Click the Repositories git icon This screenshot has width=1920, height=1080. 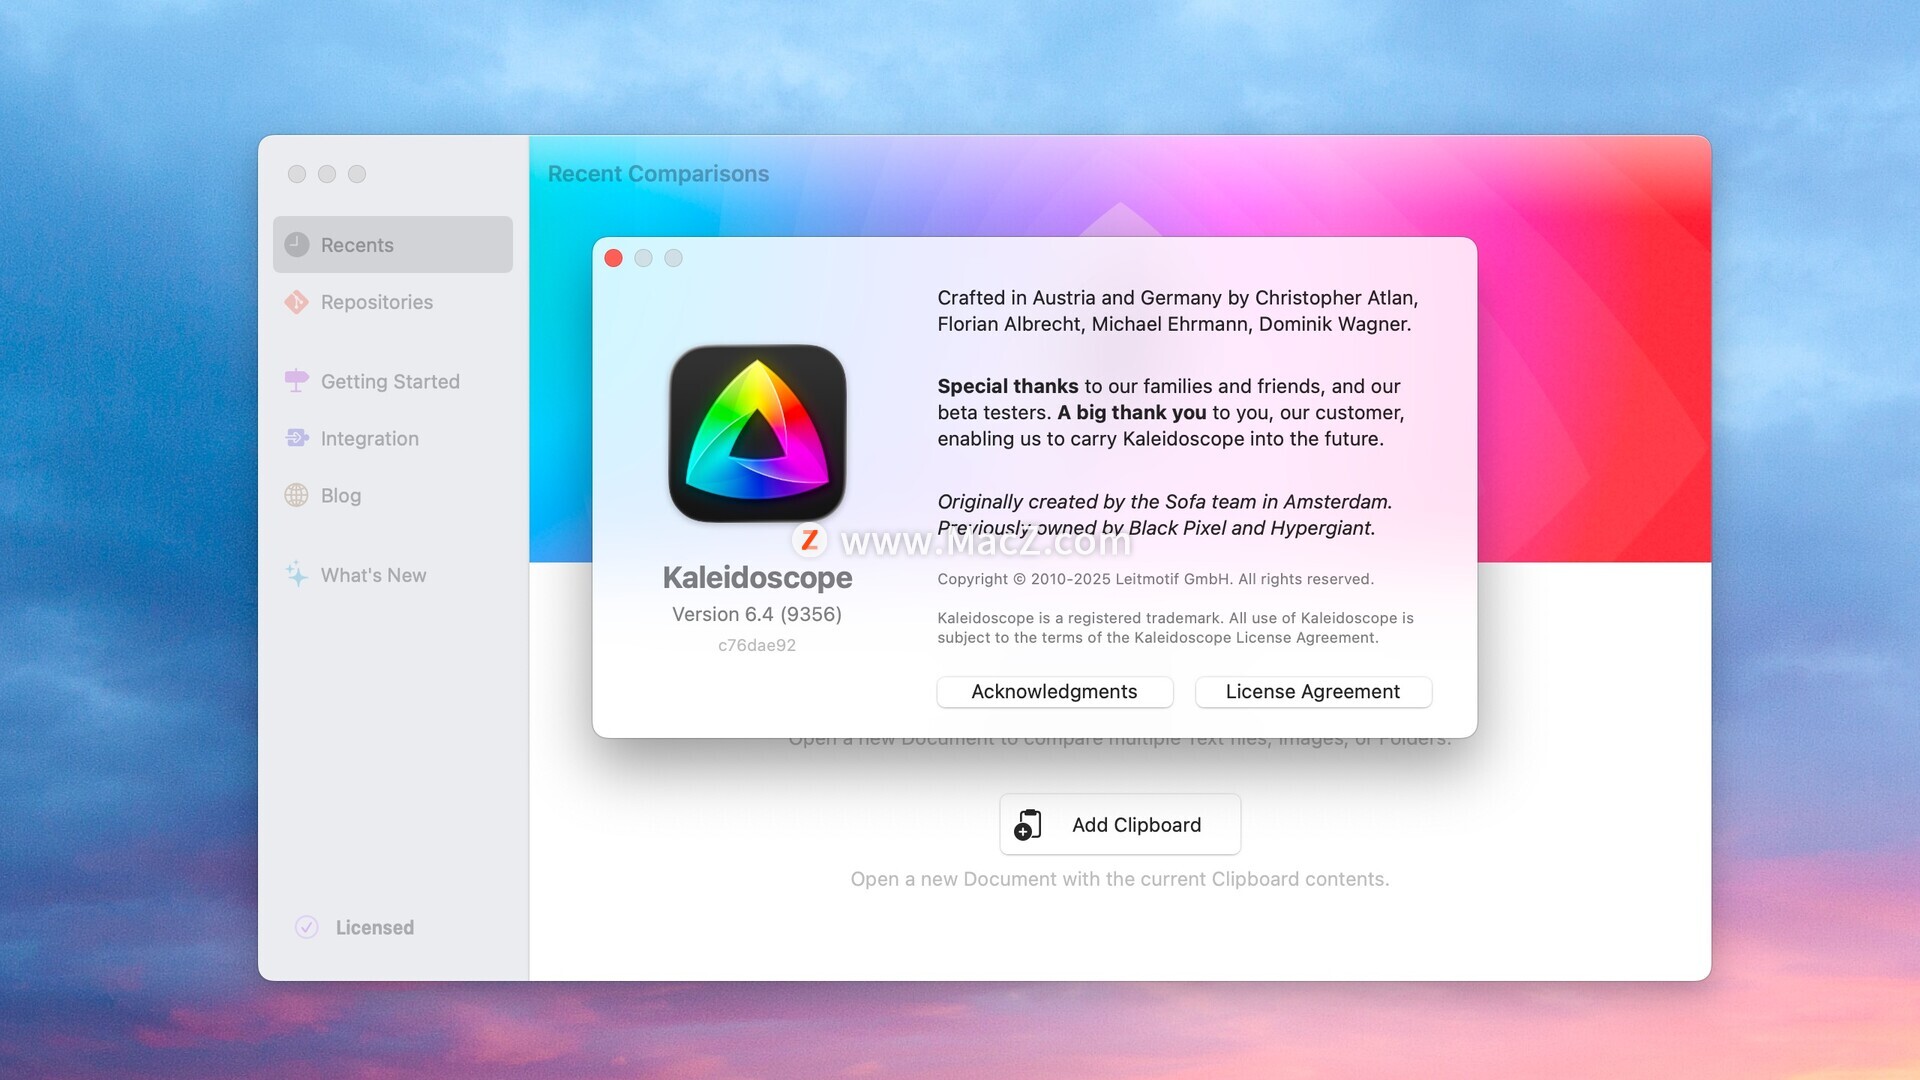point(297,302)
